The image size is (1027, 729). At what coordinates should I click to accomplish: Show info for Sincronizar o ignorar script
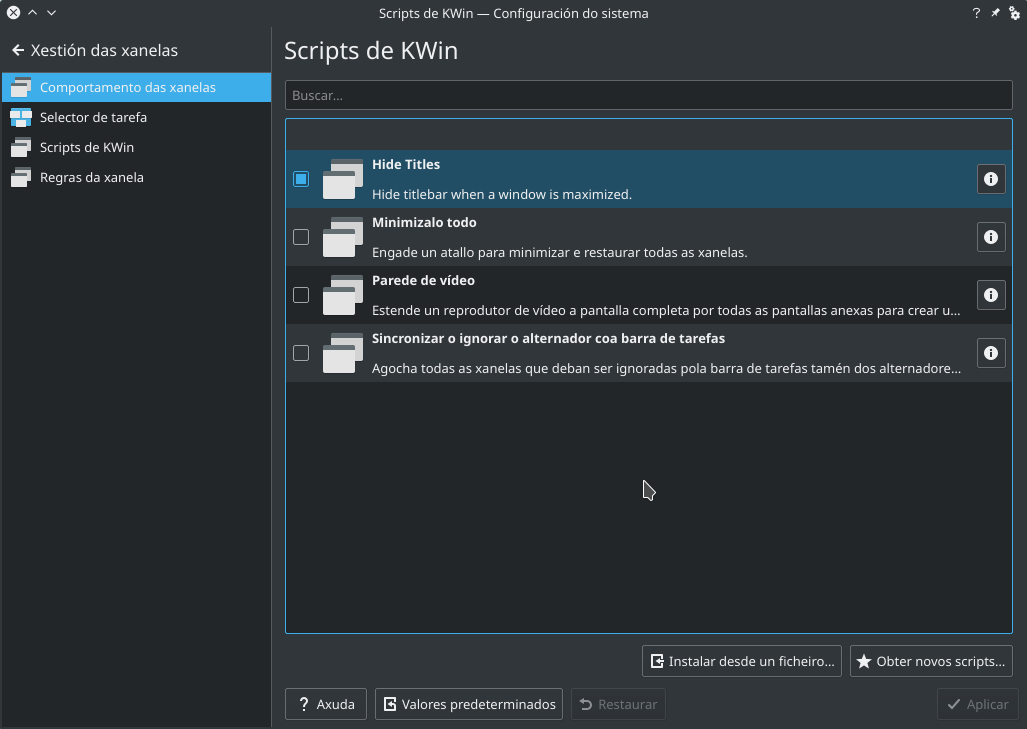click(990, 353)
